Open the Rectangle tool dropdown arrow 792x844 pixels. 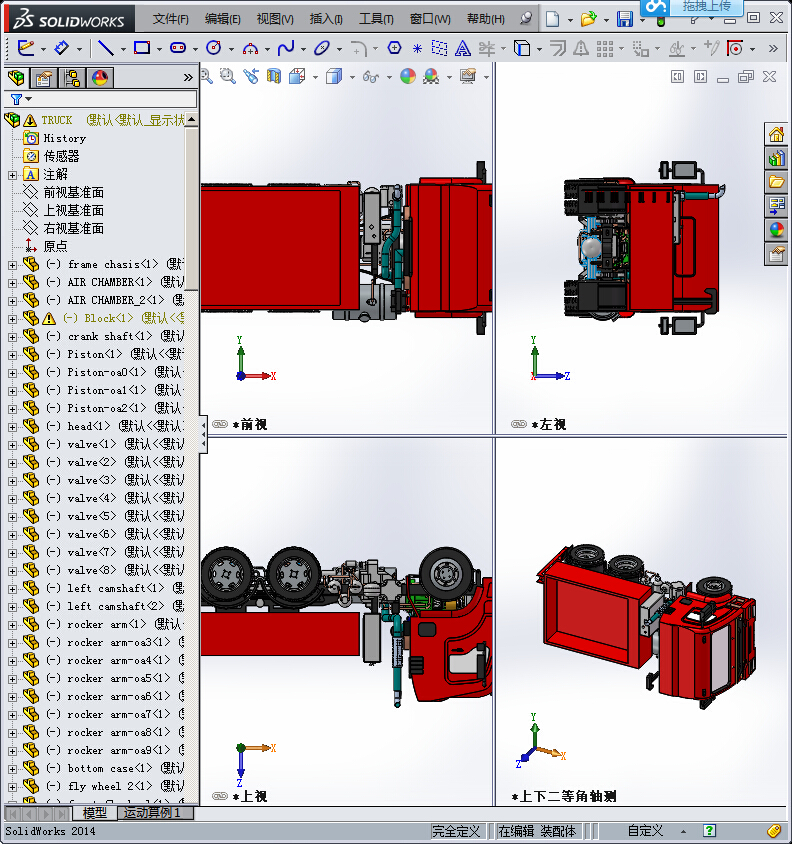159,50
